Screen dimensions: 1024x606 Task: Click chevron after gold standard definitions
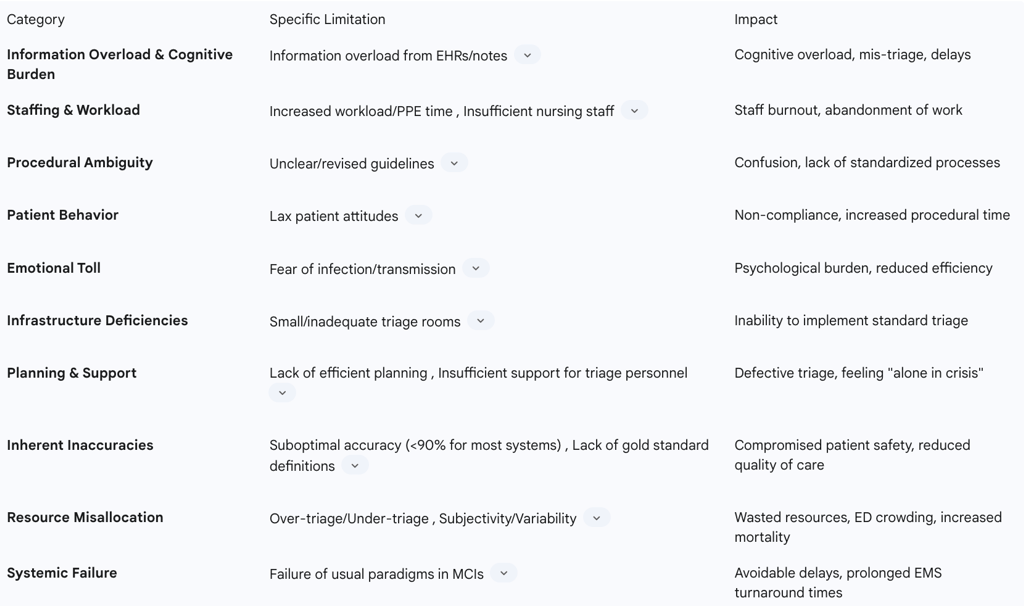[x=355, y=466]
